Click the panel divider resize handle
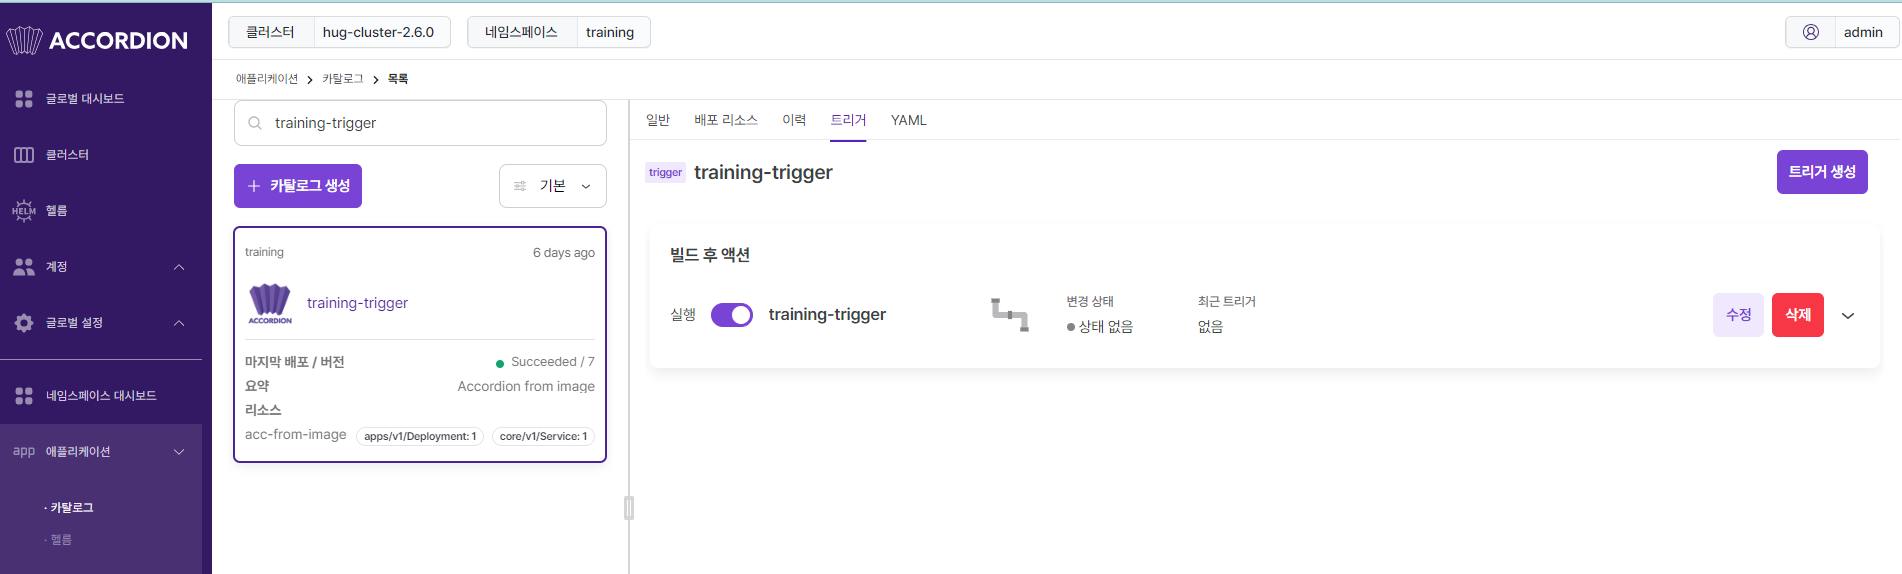 [629, 508]
